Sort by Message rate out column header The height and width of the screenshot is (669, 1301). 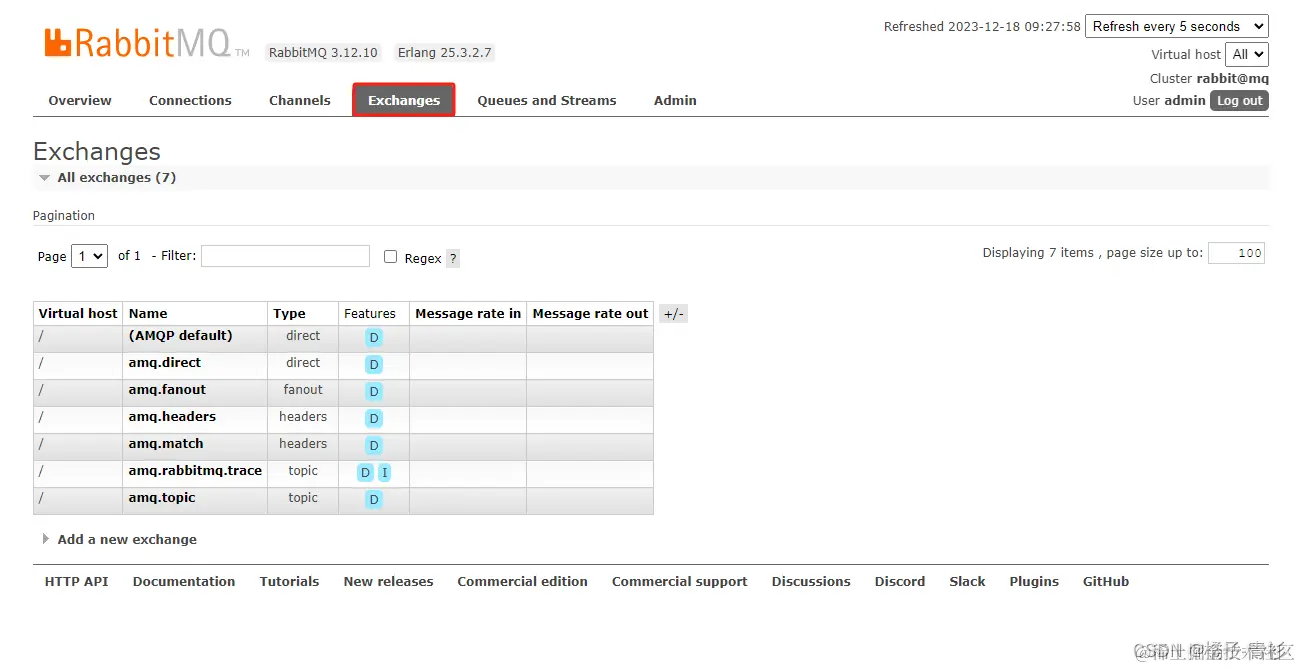(590, 314)
